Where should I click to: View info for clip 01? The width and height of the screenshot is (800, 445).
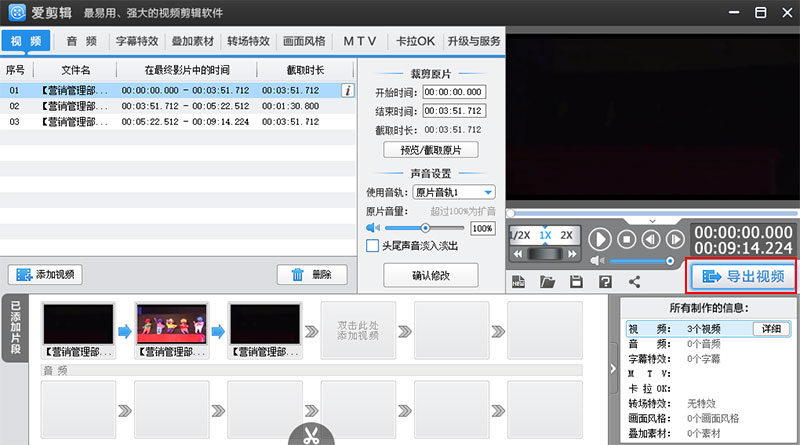[x=347, y=90]
